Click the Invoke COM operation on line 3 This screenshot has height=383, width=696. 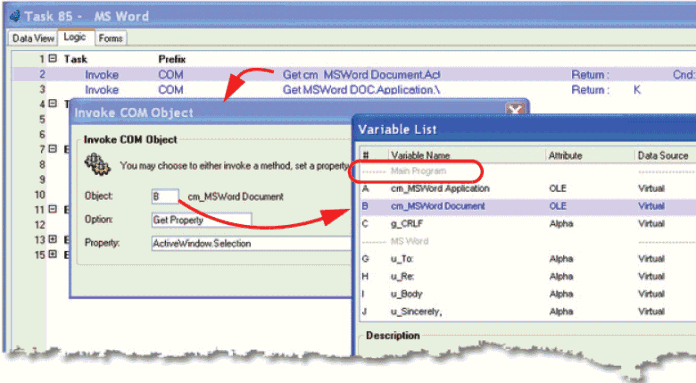(x=102, y=90)
